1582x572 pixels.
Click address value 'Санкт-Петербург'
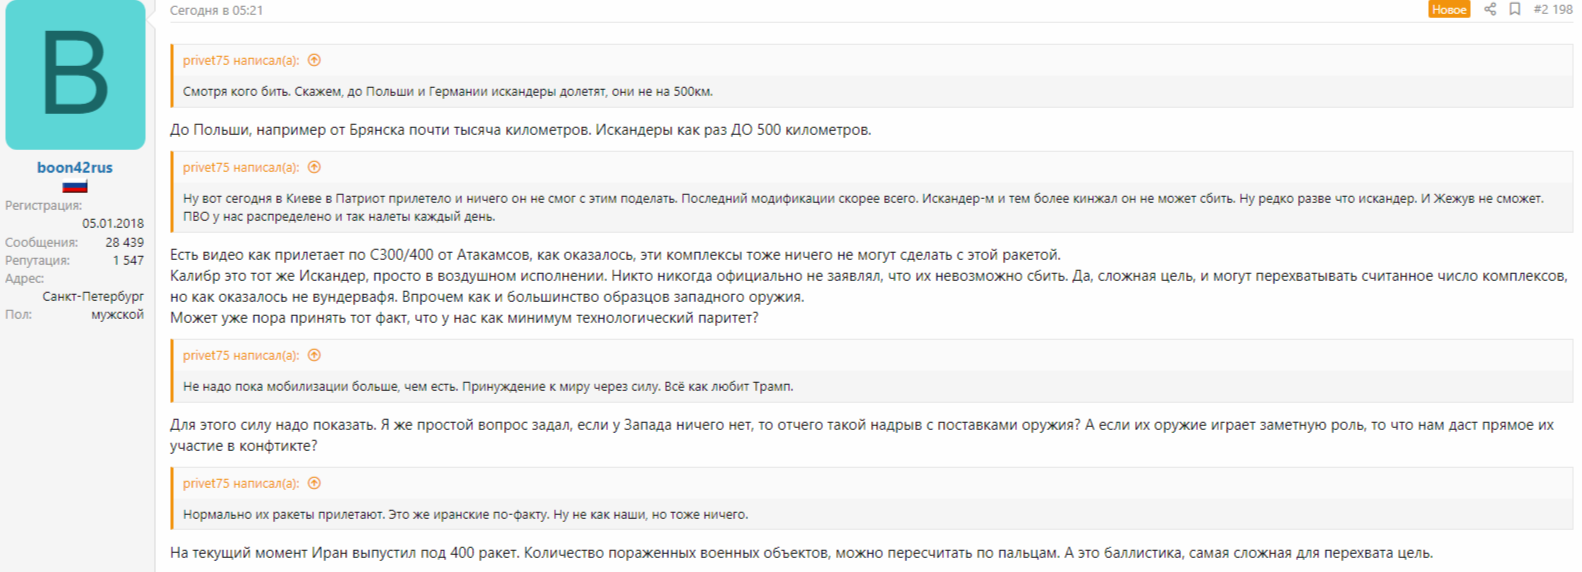(93, 296)
